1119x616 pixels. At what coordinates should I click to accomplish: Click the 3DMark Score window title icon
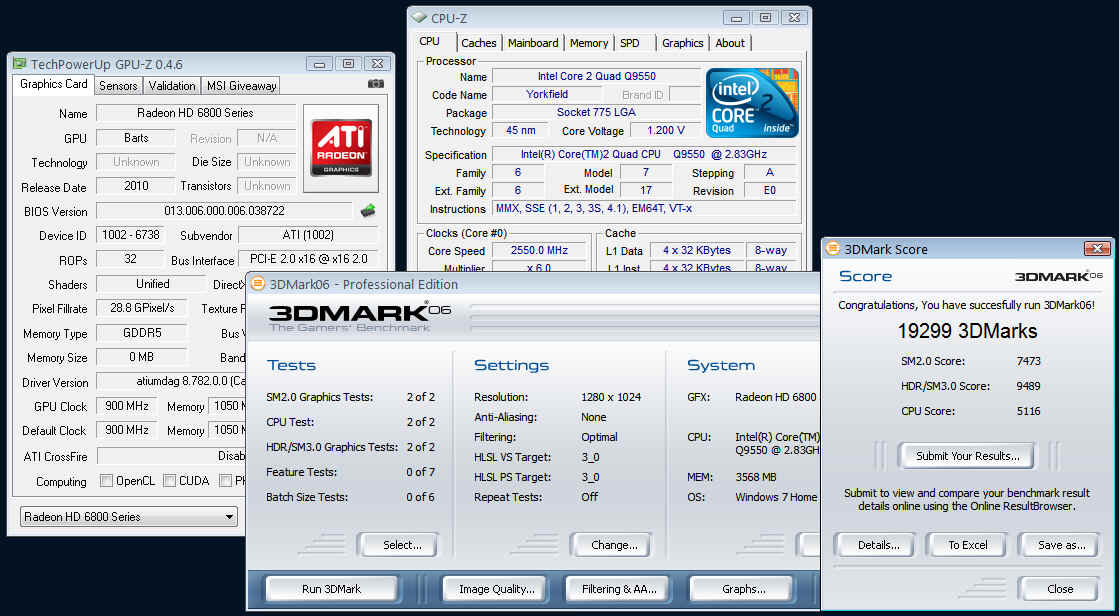(x=832, y=248)
